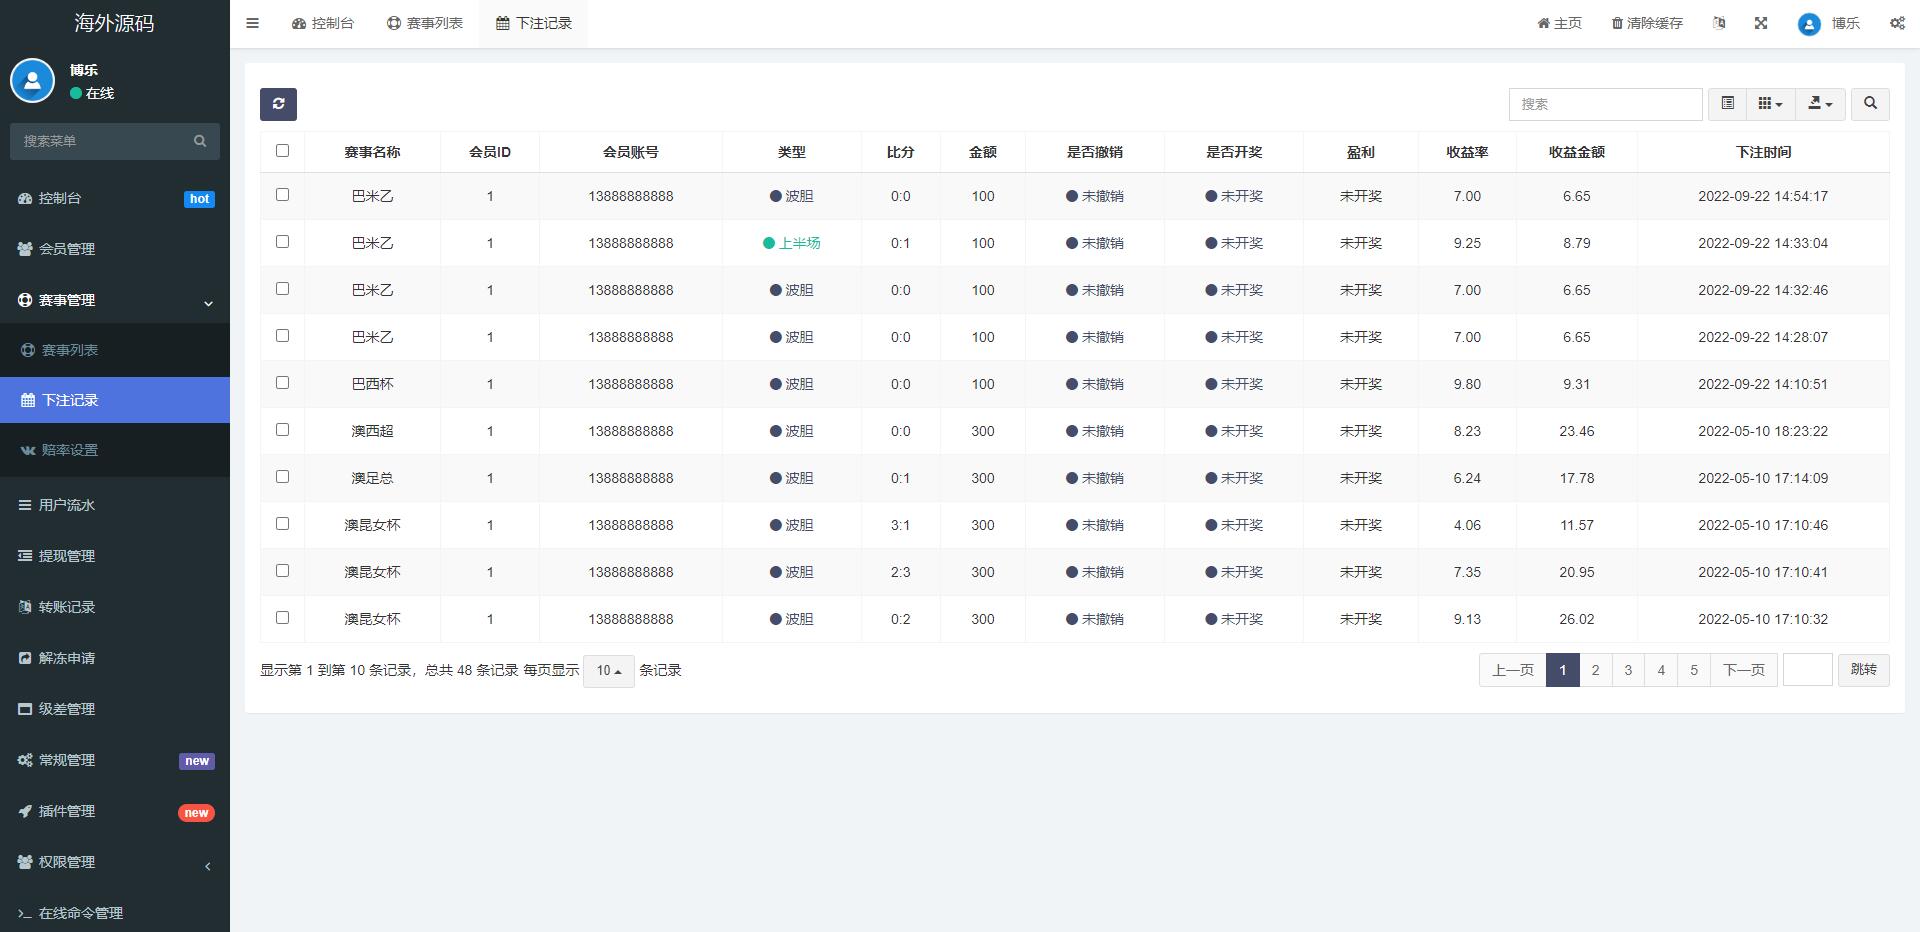Click the language switch icon in header

coord(1719,23)
